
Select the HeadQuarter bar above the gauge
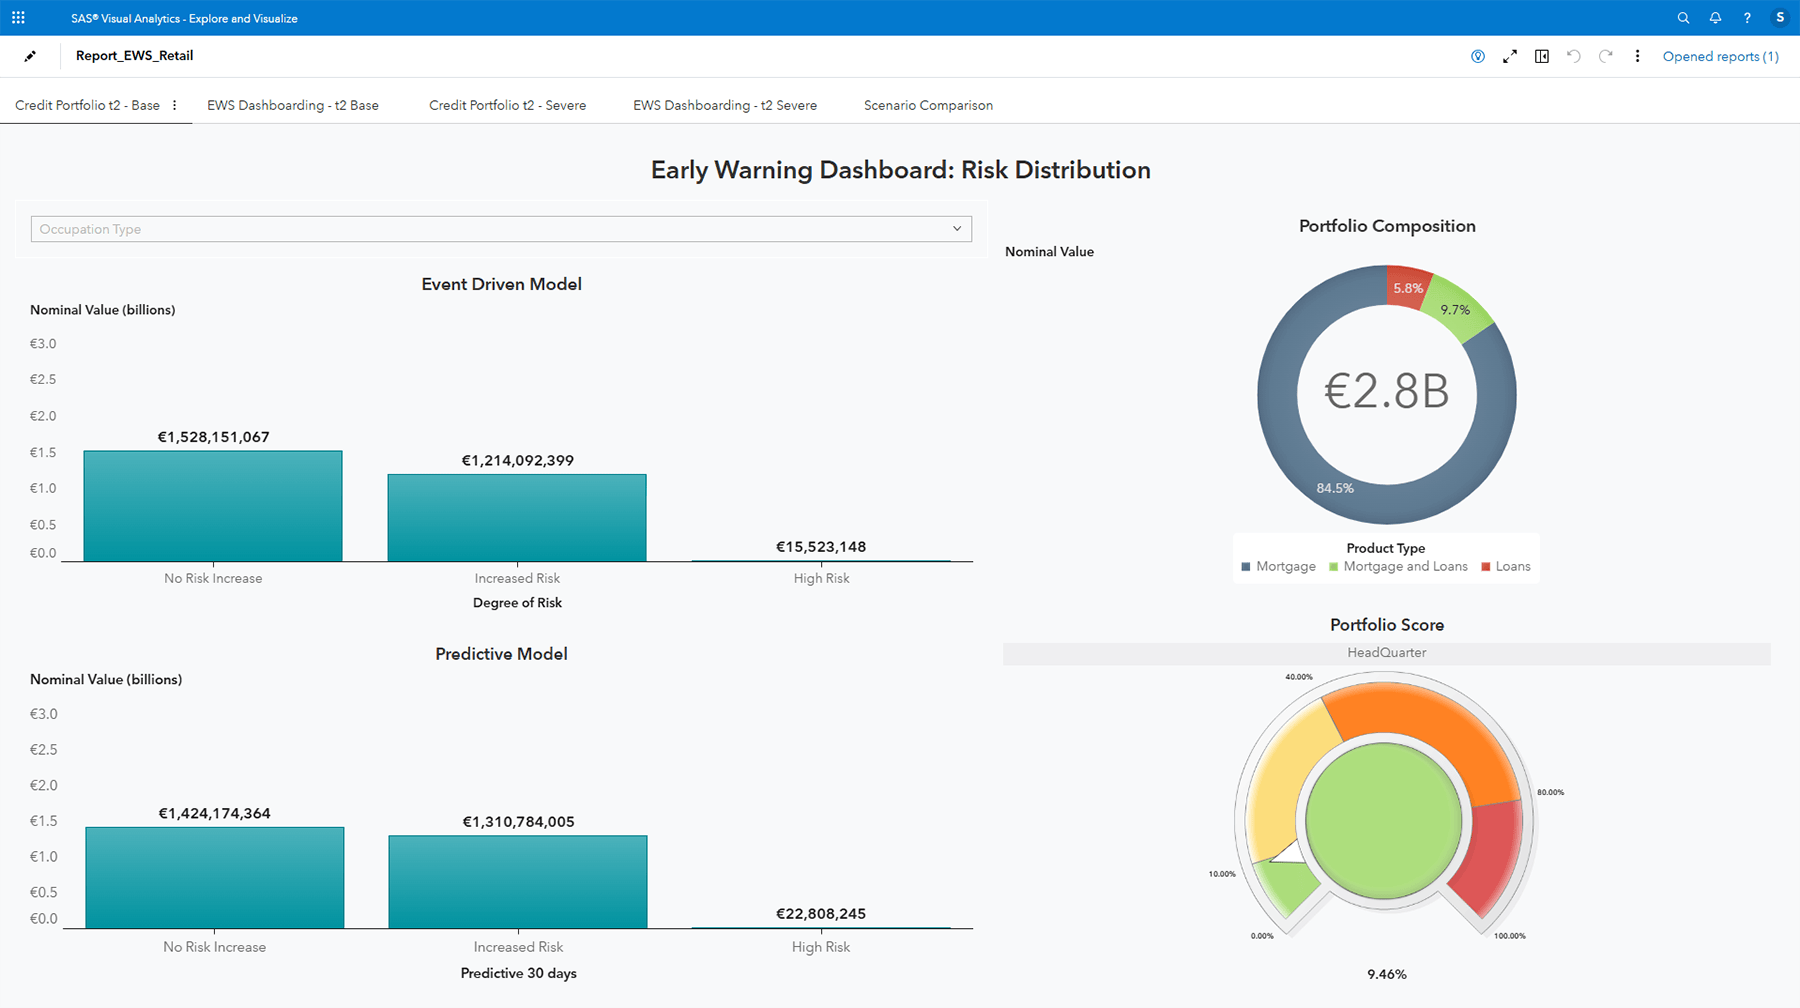1386,652
